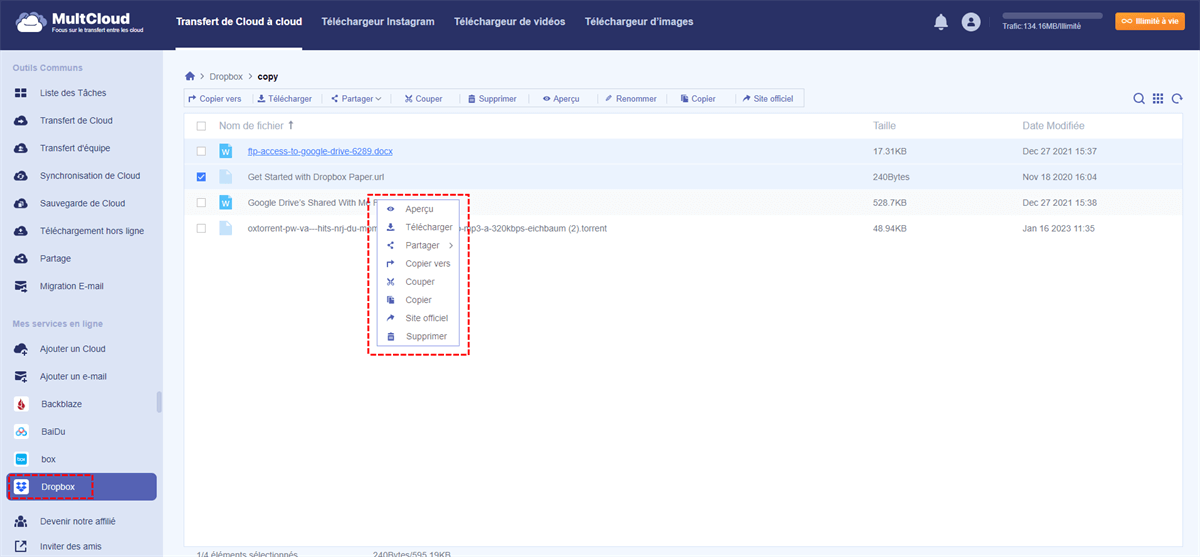Open the notifications bell icon
This screenshot has width=1200, height=557.
[x=941, y=21]
